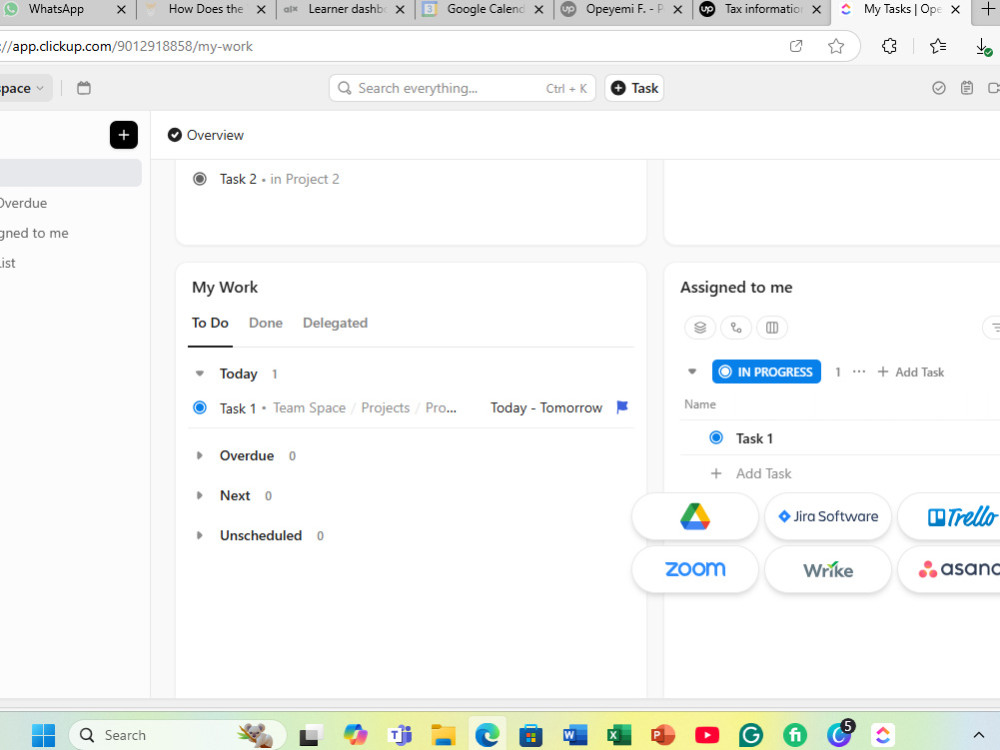This screenshot has height=750, width=1000.
Task: Open the browser downloads icon
Action: (x=983, y=47)
